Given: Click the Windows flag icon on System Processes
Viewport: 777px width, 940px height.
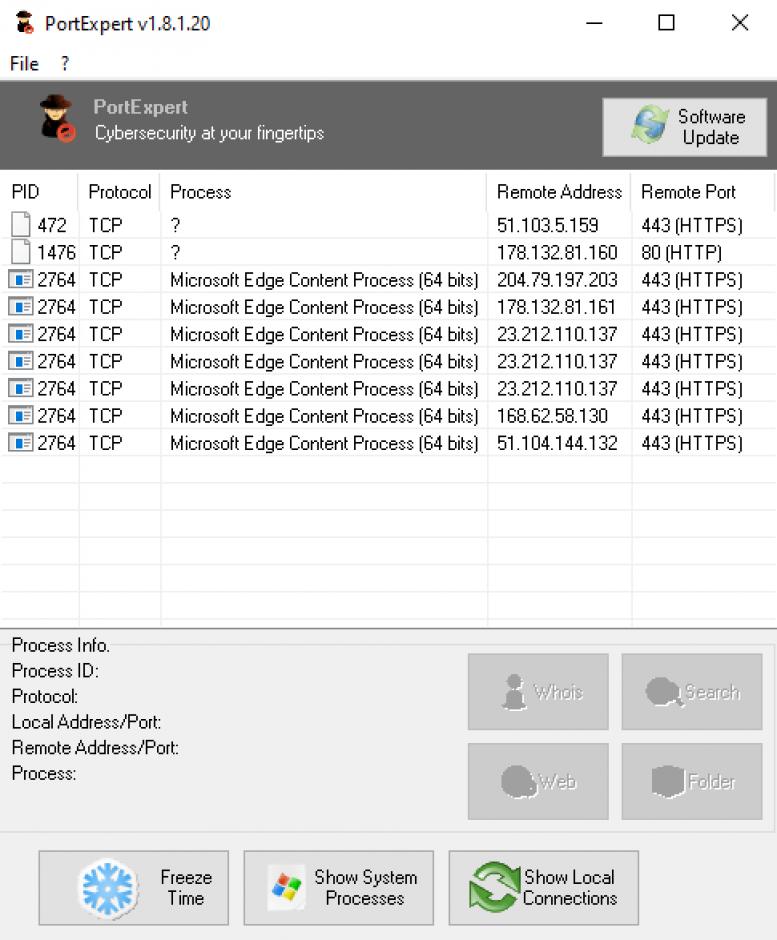Looking at the screenshot, I should coord(286,888).
